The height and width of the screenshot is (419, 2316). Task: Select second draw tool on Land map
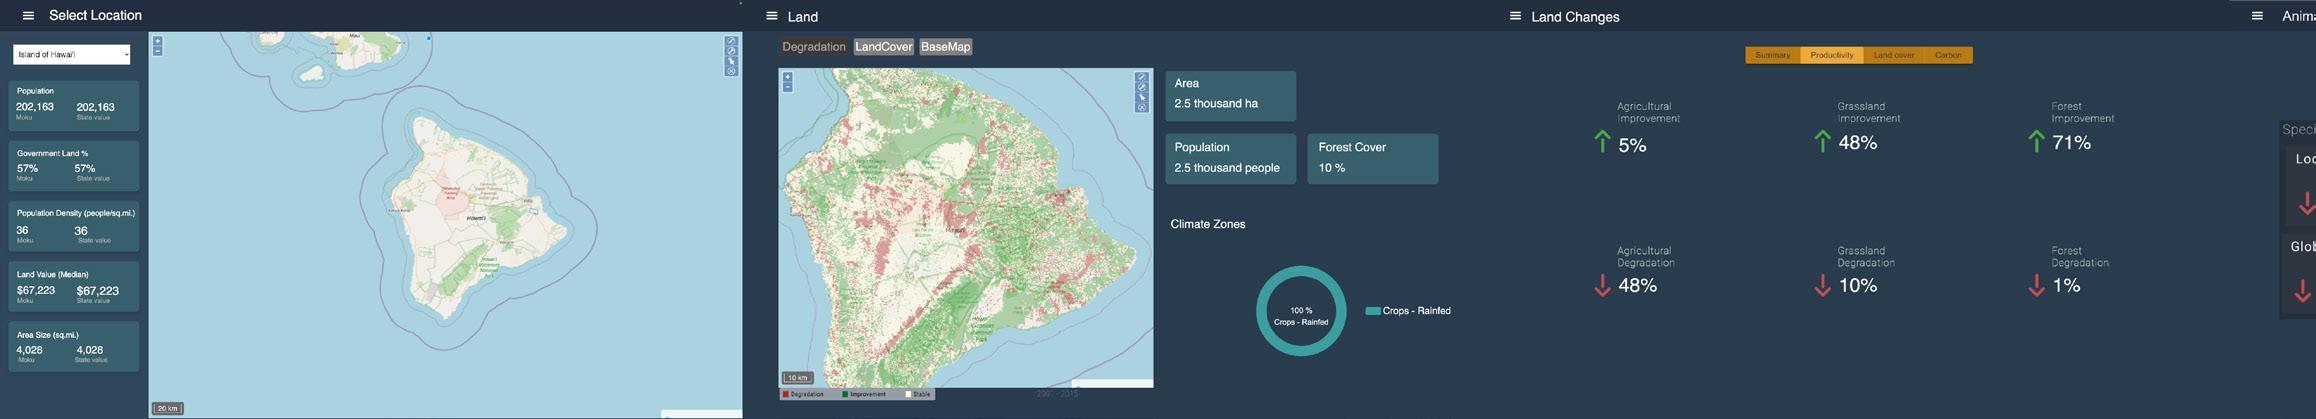pos(1142,87)
